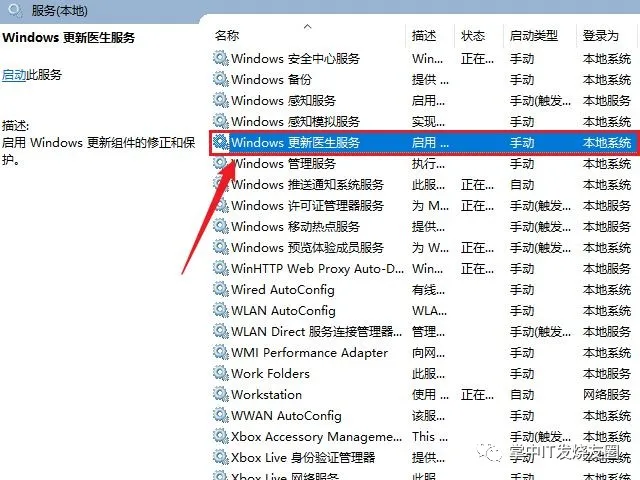This screenshot has height=480, width=640.
Task: Select Windows 管理服务 row
Action: [424, 163]
